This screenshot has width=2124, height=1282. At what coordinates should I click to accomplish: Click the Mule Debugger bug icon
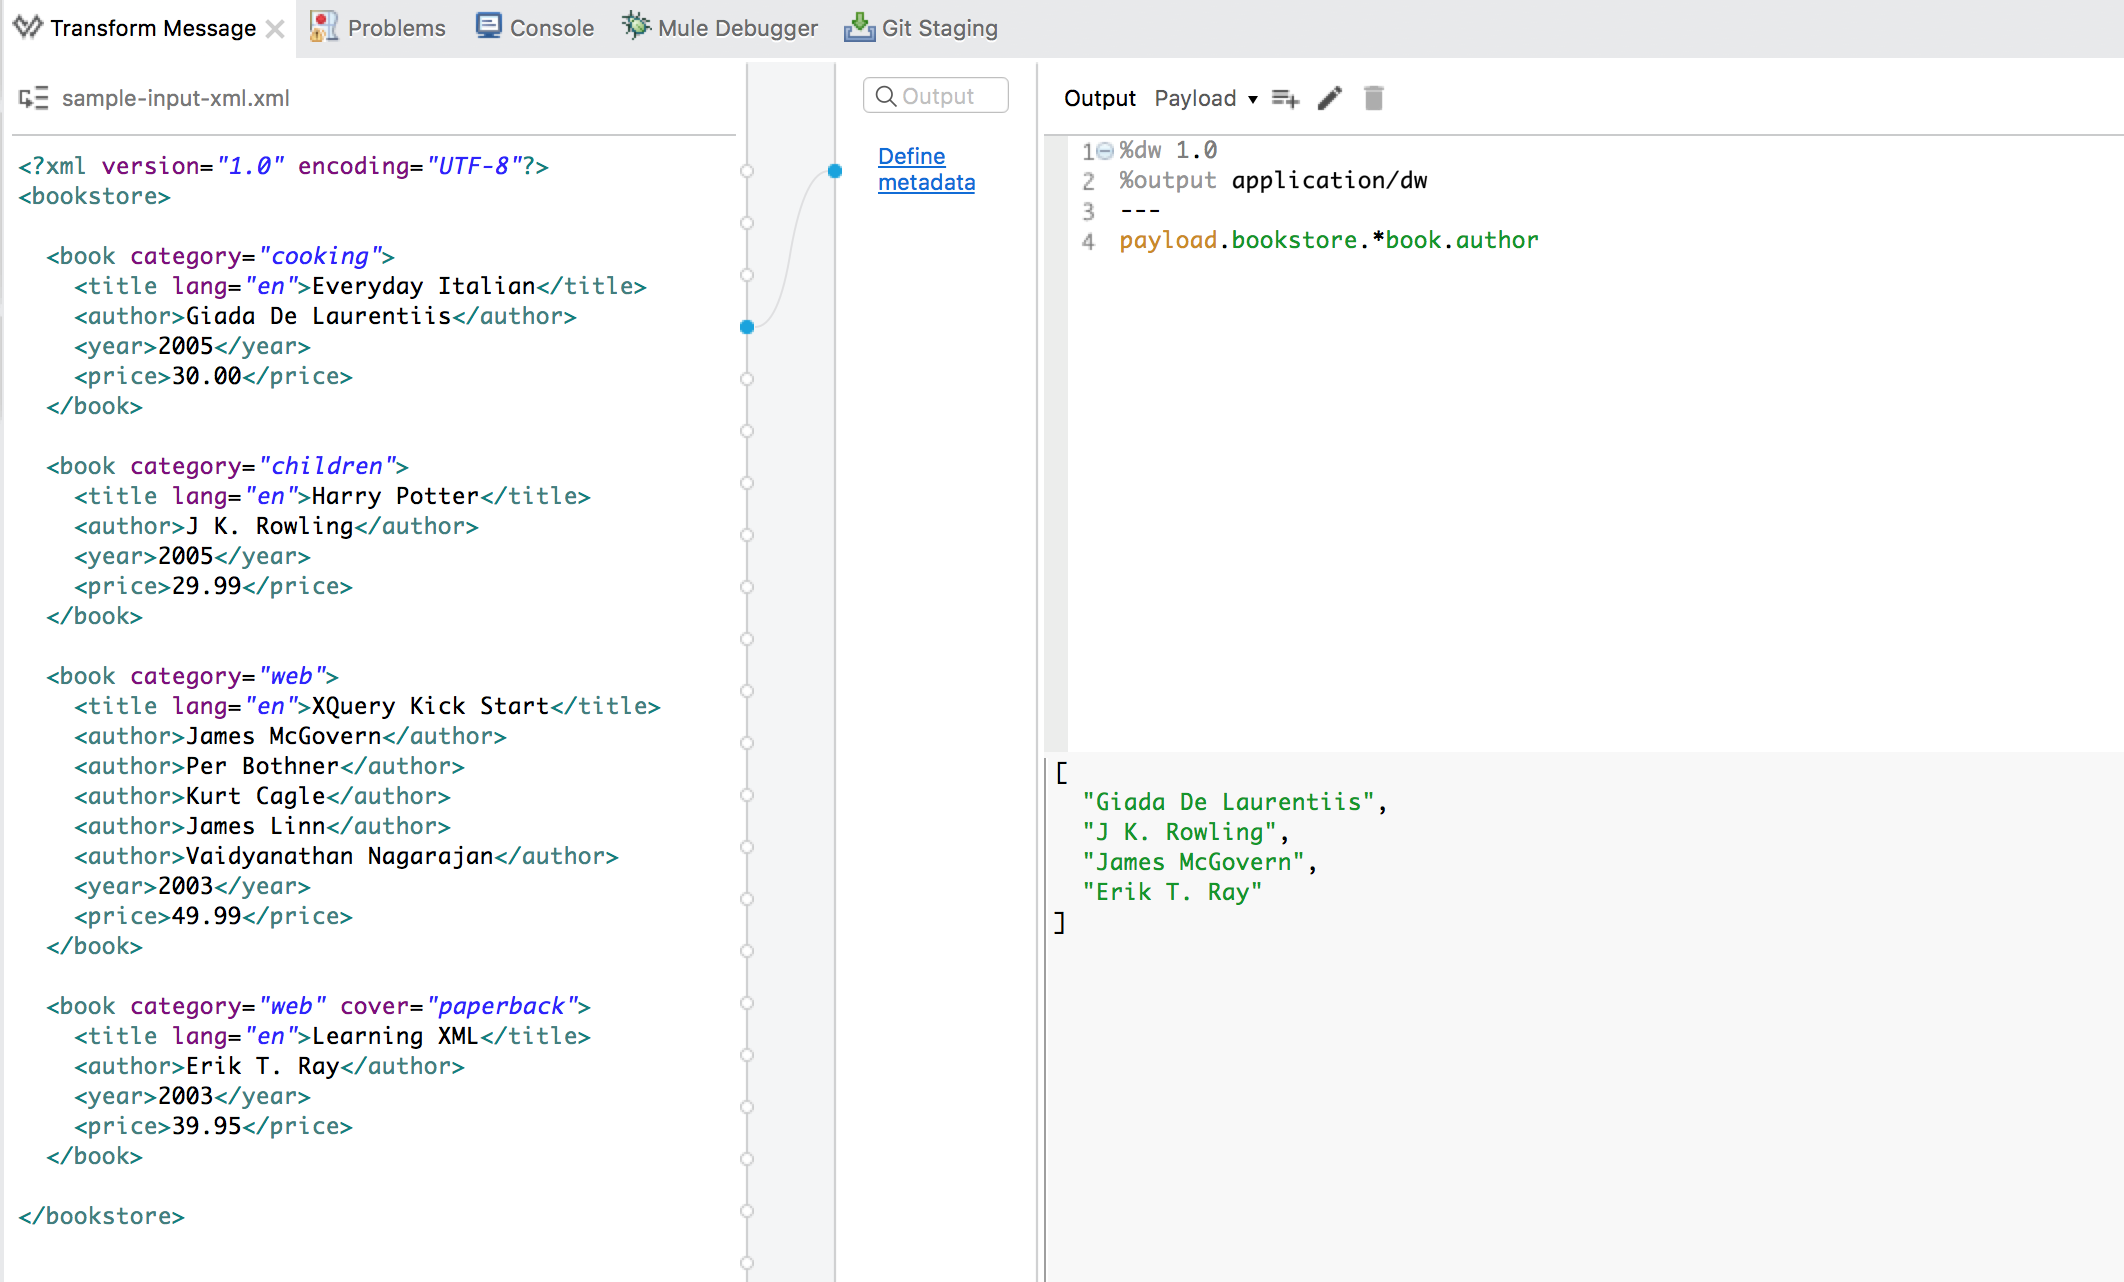coord(635,26)
